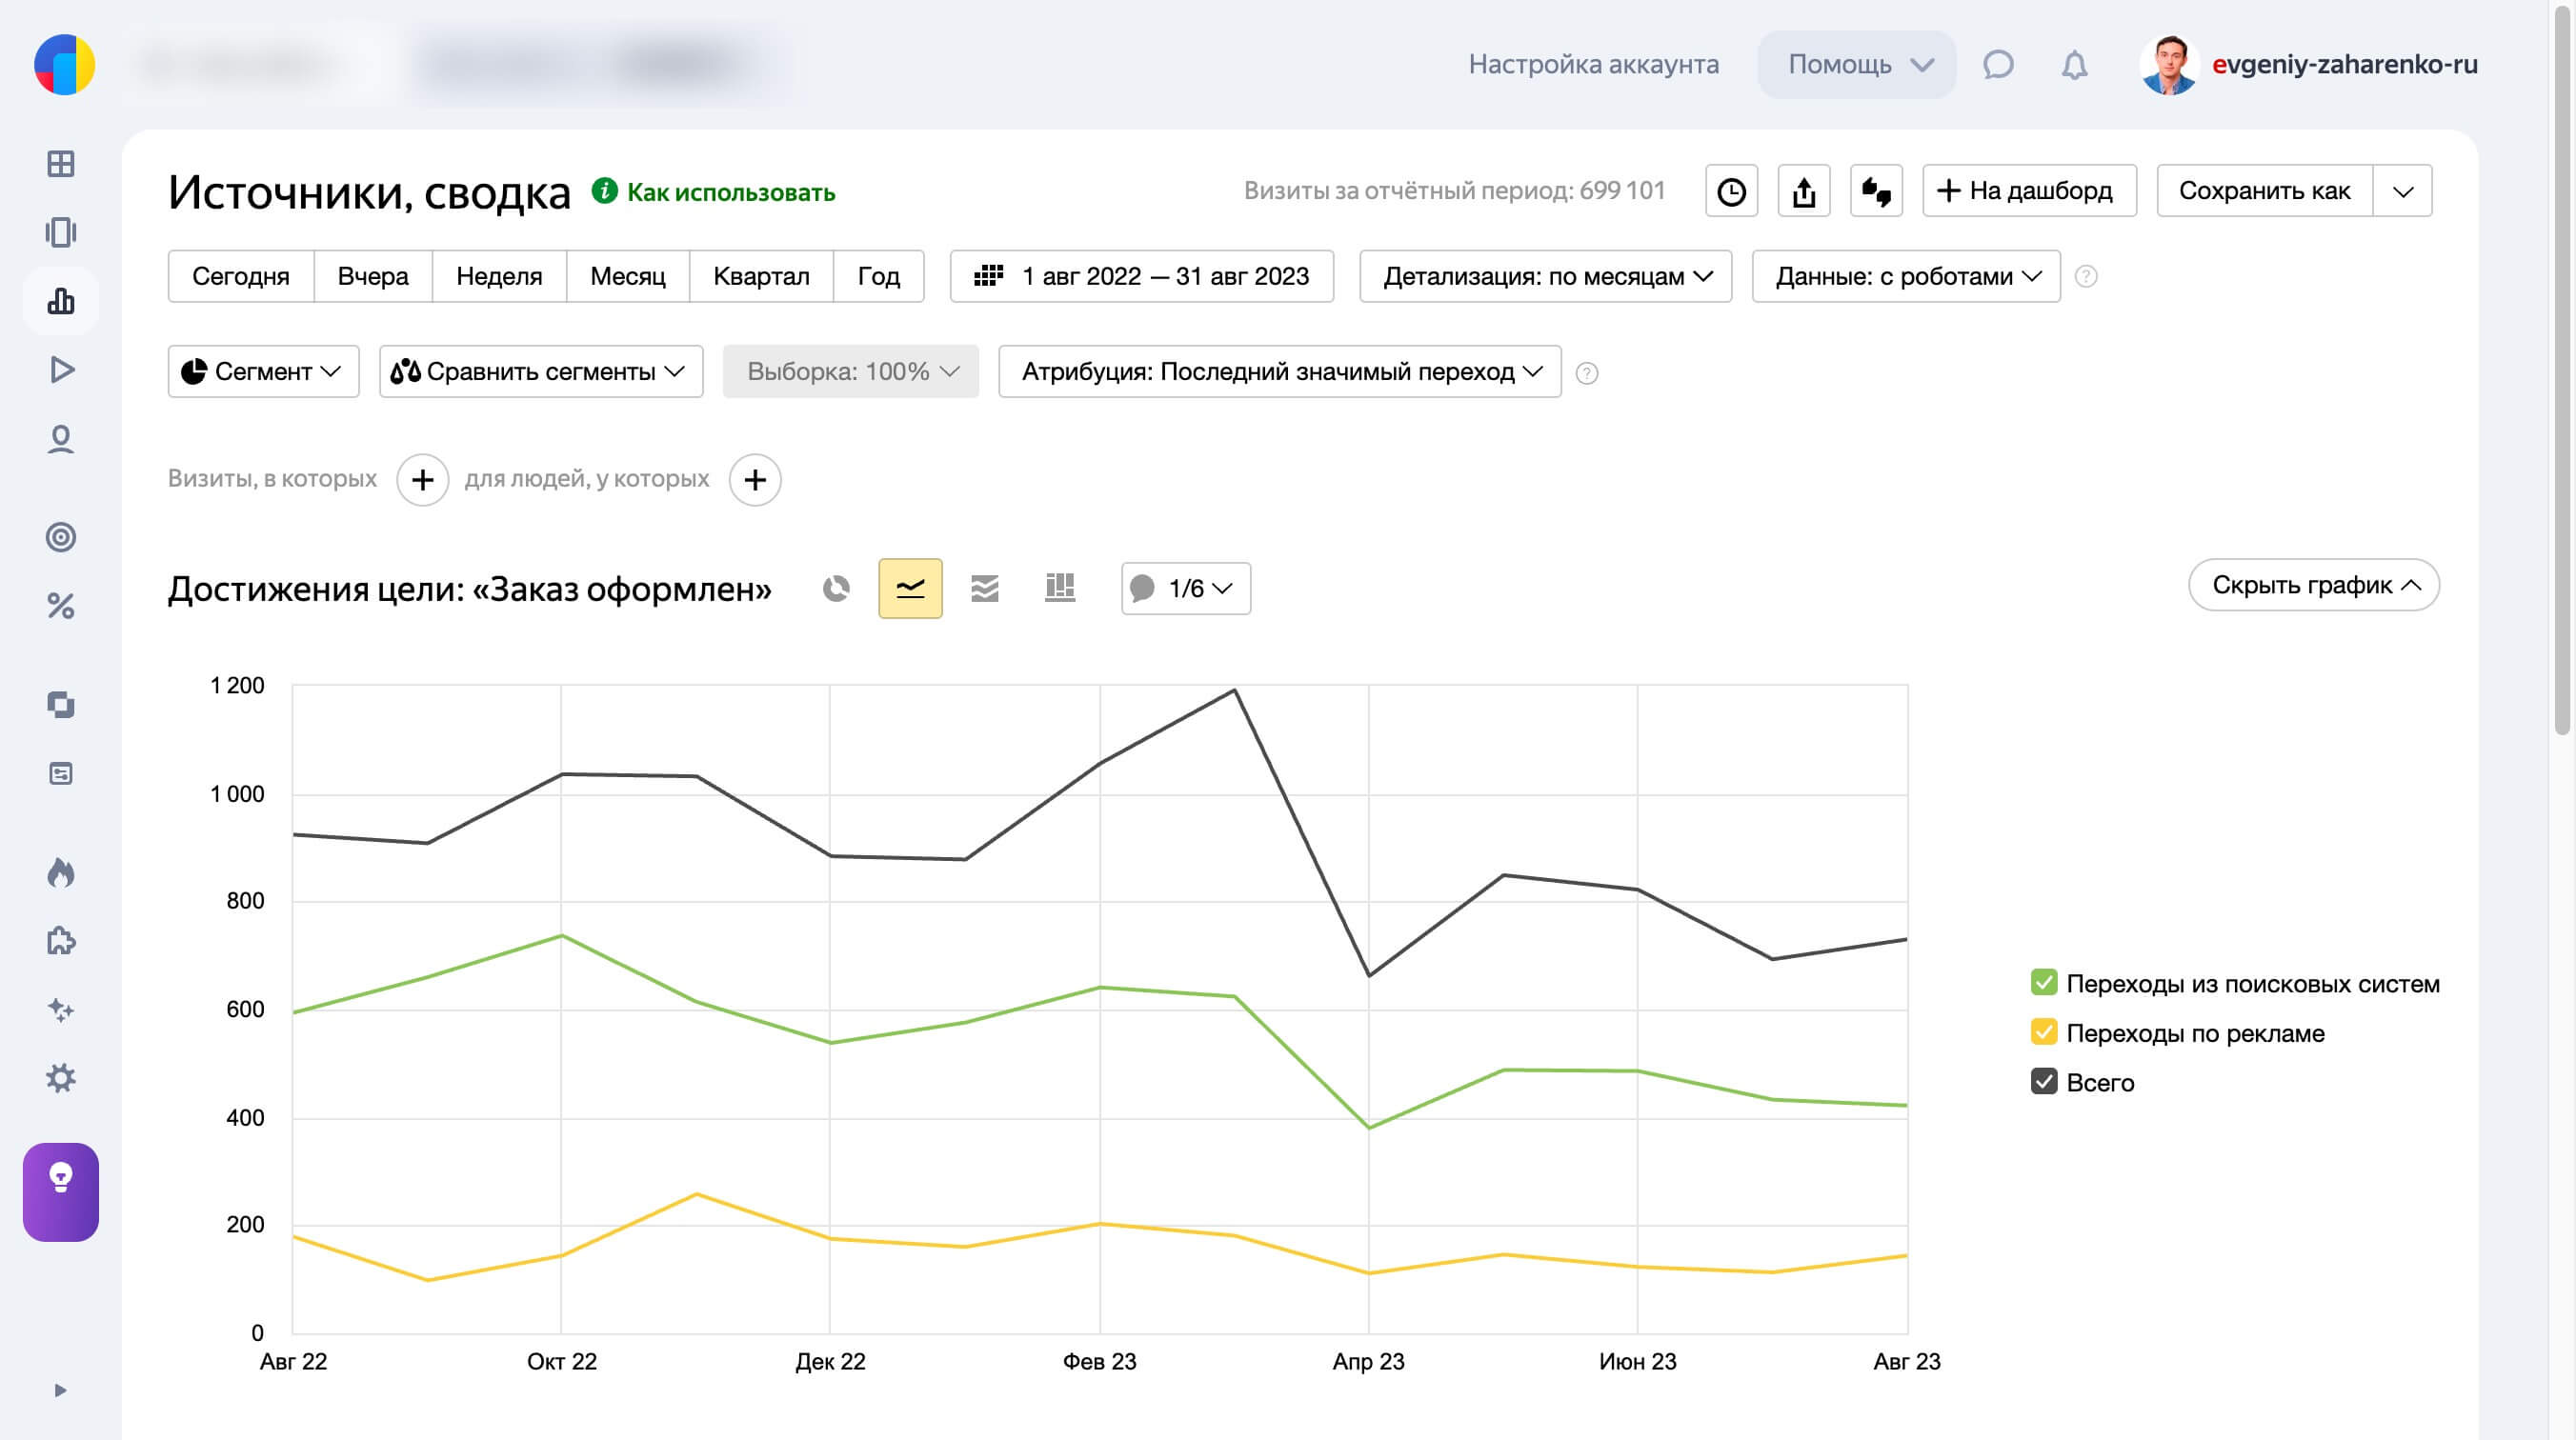Switch to the column chart icon
2576x1440 pixels.
[1059, 588]
